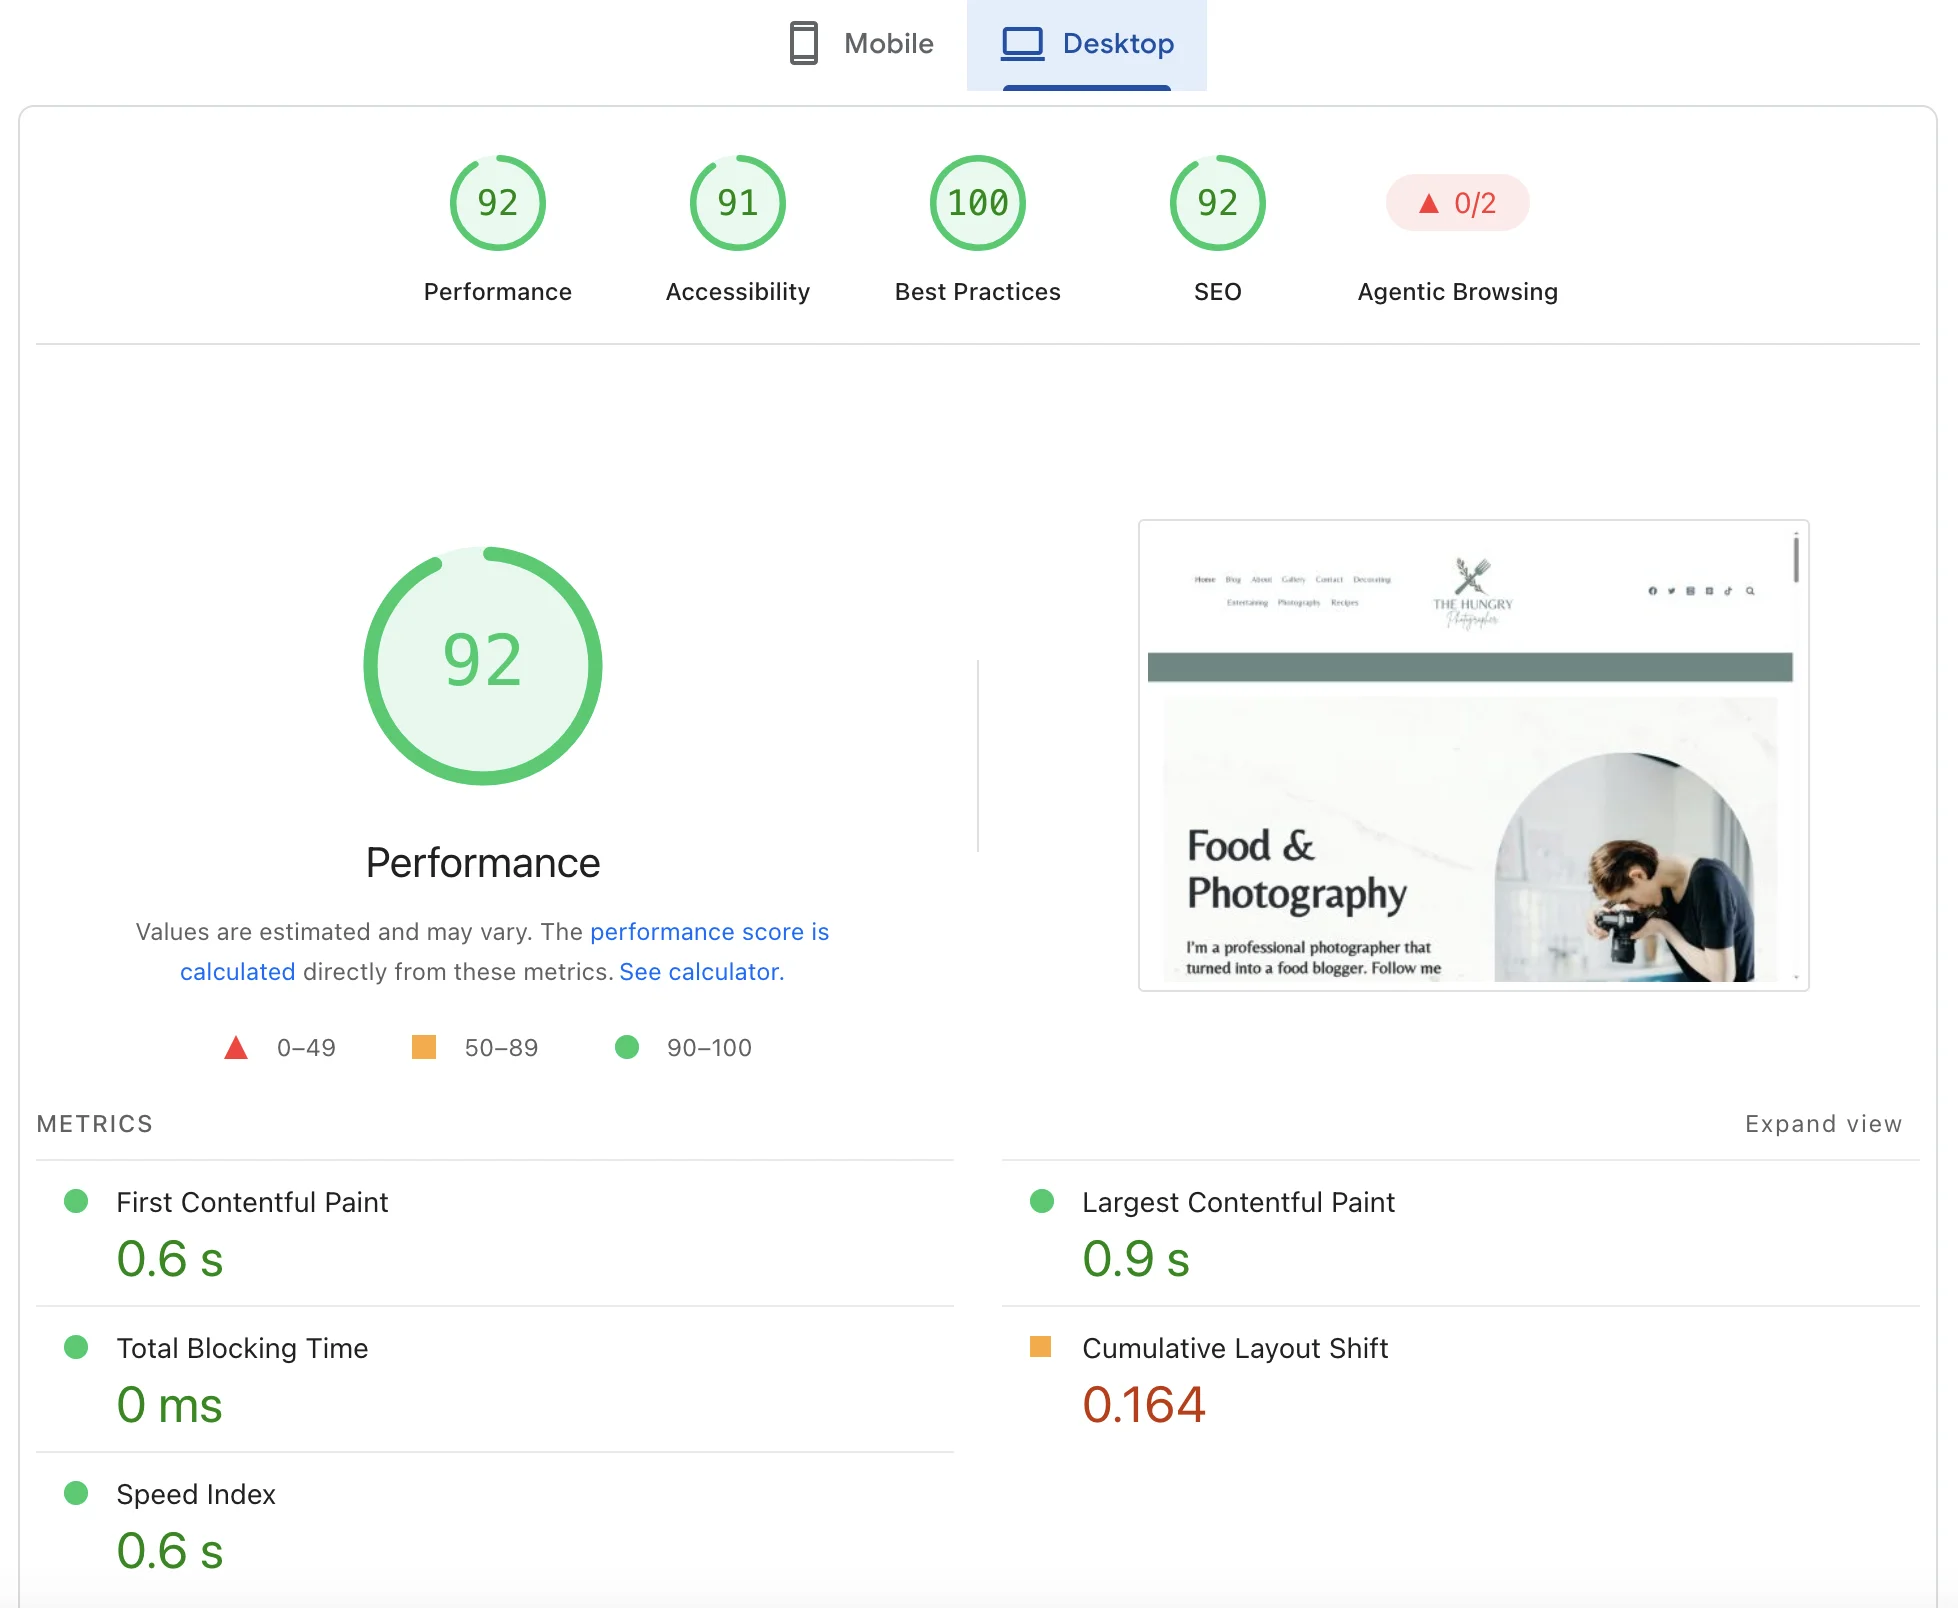The image size is (1958, 1608).
Task: Open the Performance score gauge 92
Action: tap(498, 203)
